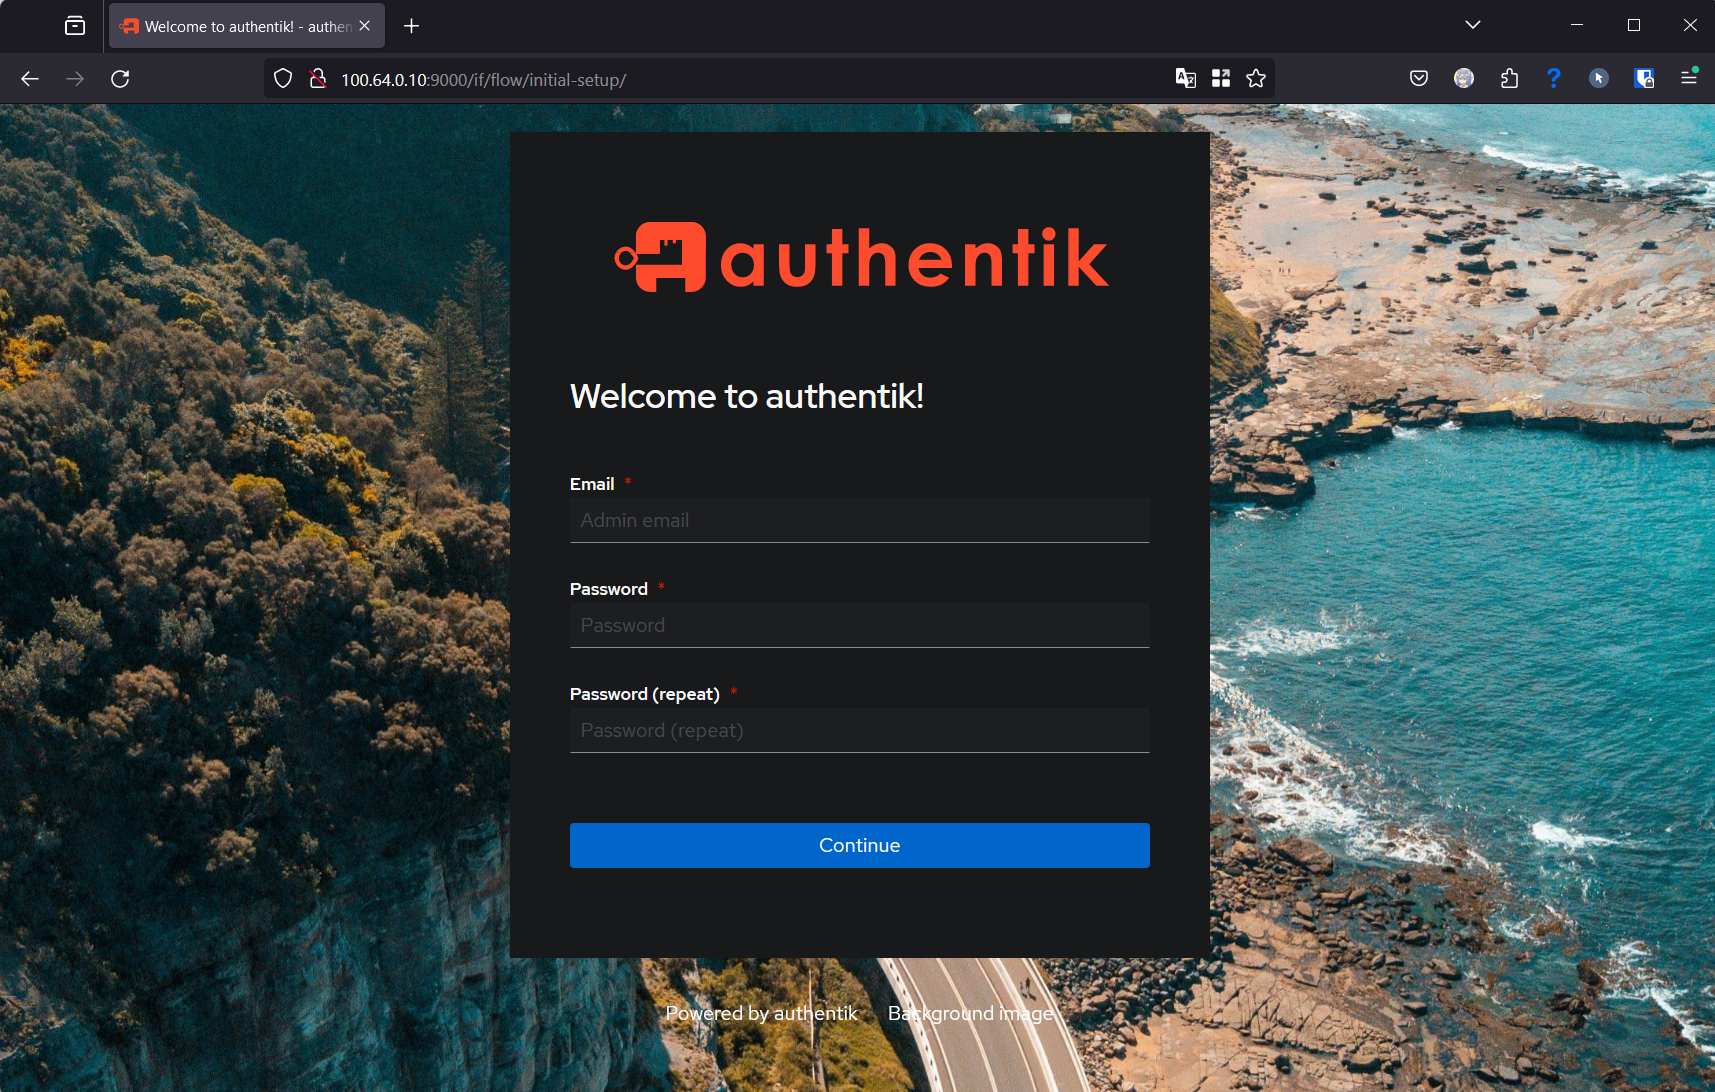
Task: Select the Welcome to authentik tab
Action: [x=246, y=26]
